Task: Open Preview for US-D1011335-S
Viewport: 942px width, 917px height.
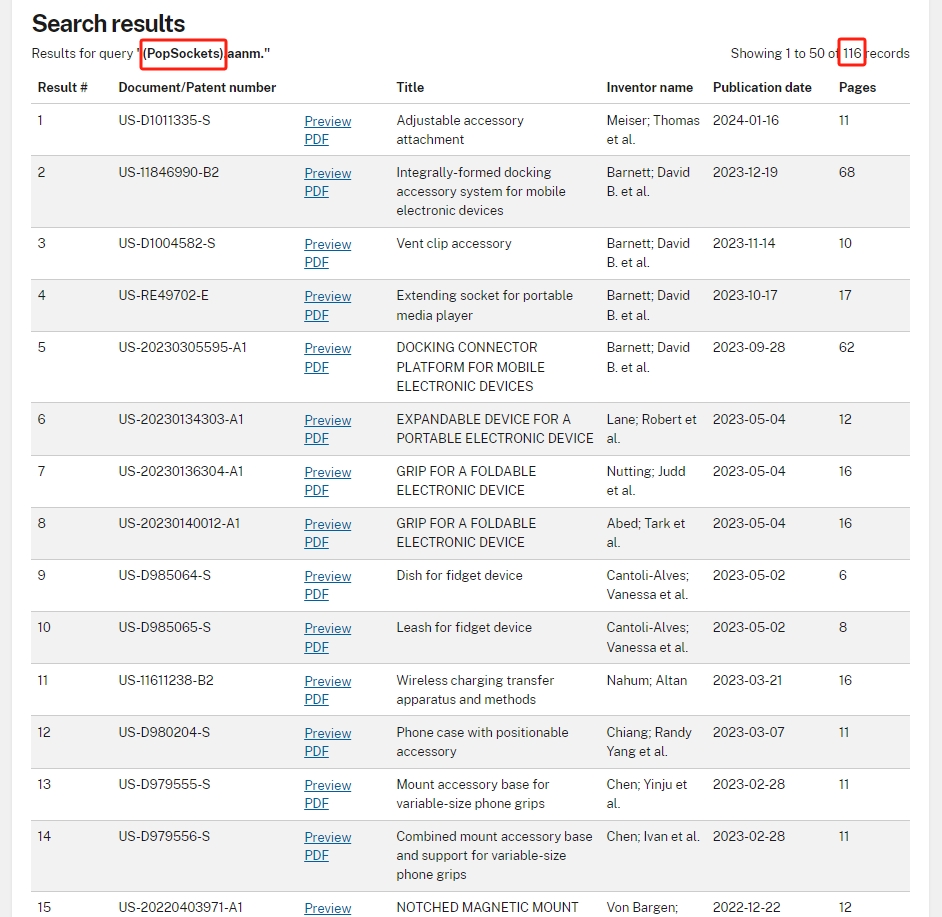Action: pos(327,121)
